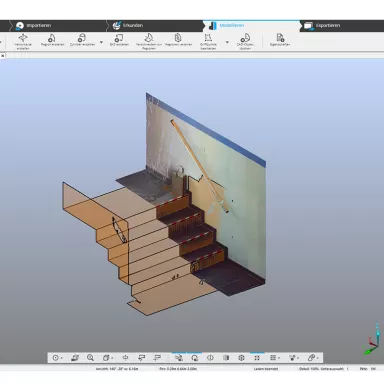Click the Zylinder erstellen tool
This screenshot has height=384, width=384.
[82, 40]
